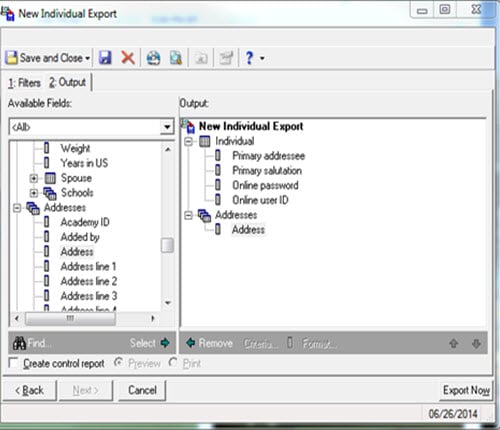
Task: Click the horizontal scrollbar thumb in Available Fields
Action: (x=70, y=318)
